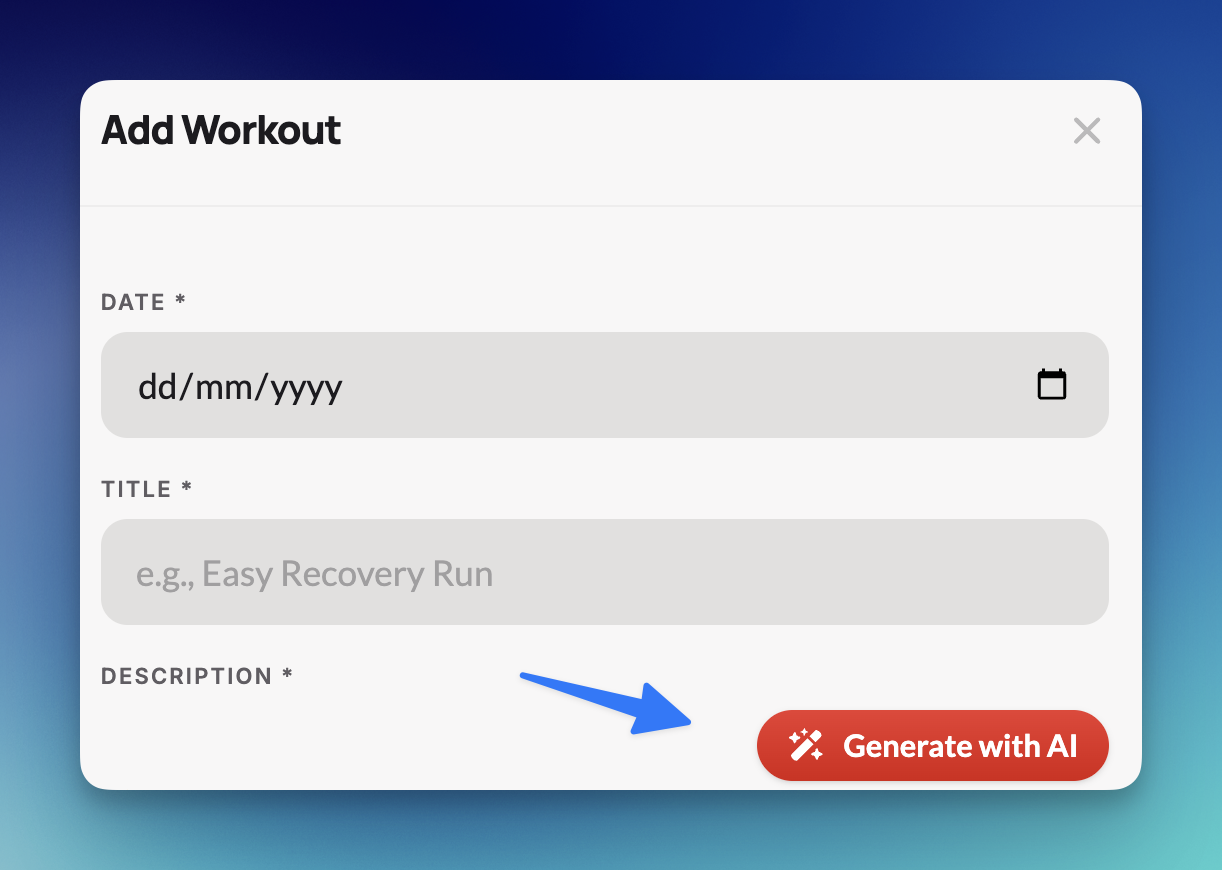Click the TITLE field placeholder text

[x=316, y=572]
